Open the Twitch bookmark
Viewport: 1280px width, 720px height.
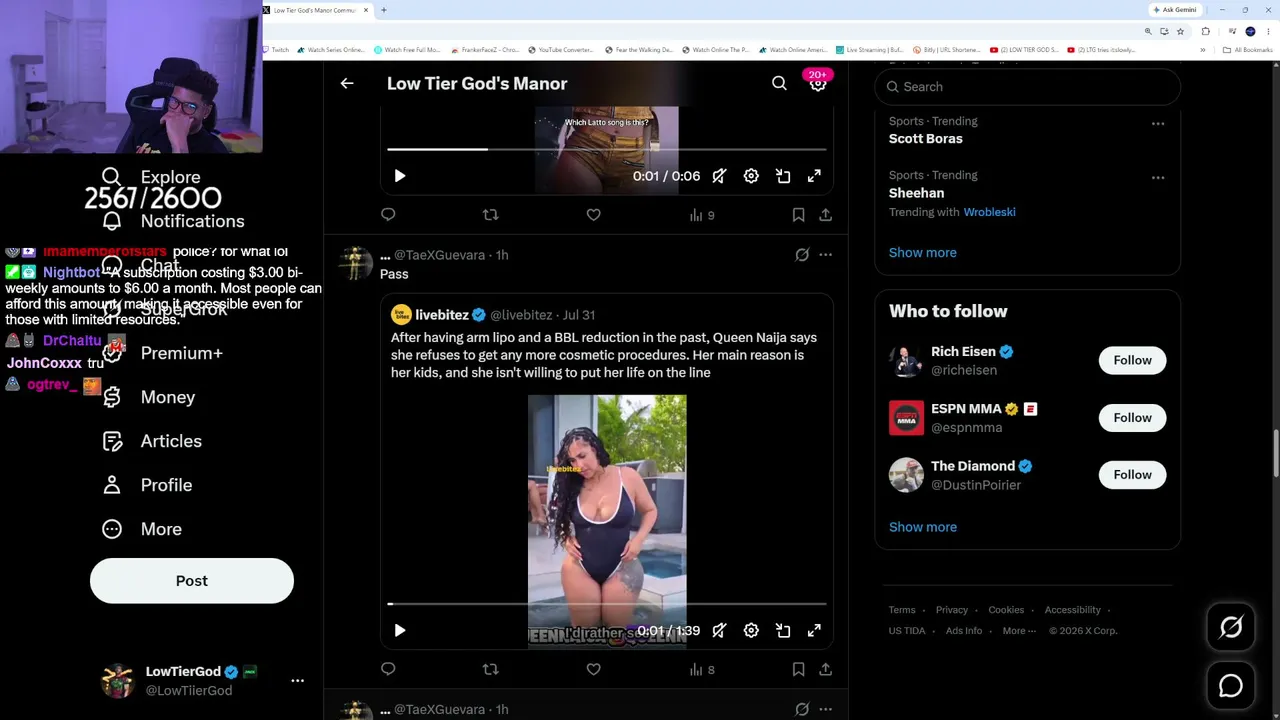pyautogui.click(x=276, y=50)
